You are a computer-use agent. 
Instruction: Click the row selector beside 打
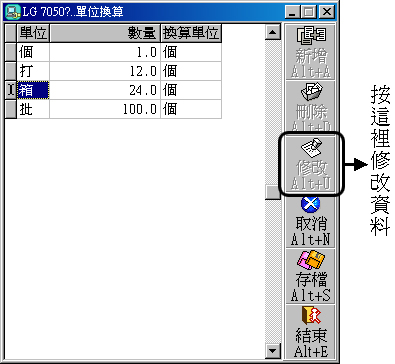(x=11, y=71)
